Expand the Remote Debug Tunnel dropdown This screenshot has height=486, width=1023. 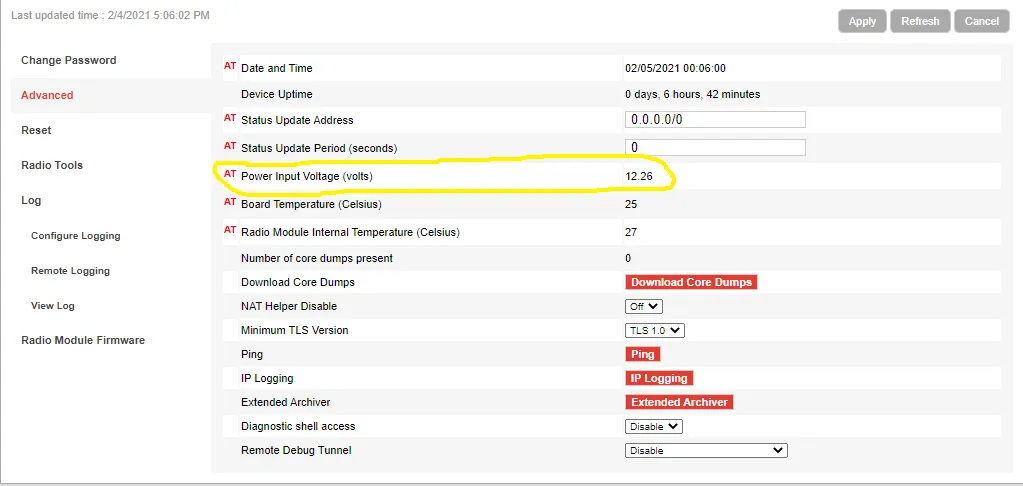tap(706, 451)
